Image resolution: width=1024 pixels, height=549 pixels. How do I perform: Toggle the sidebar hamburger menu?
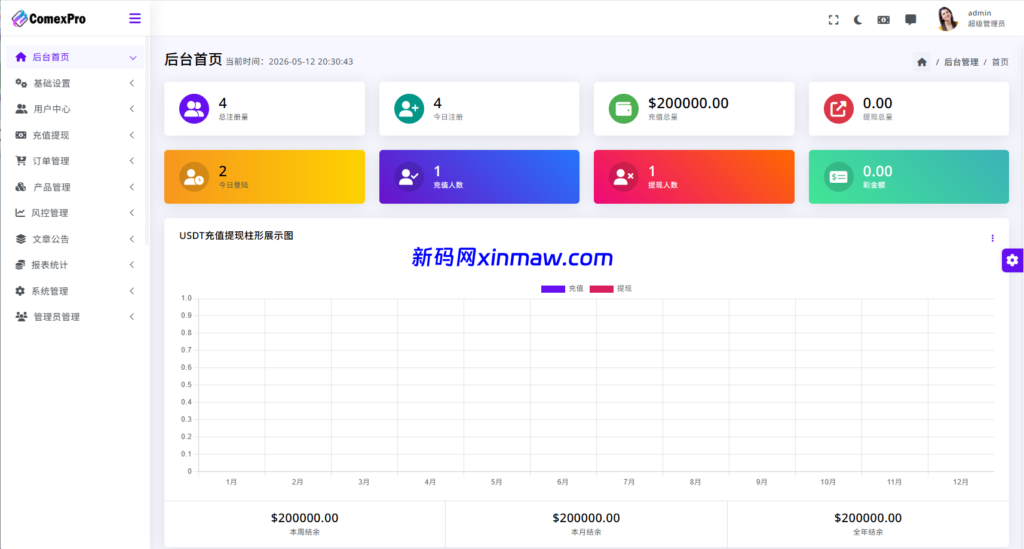point(135,18)
